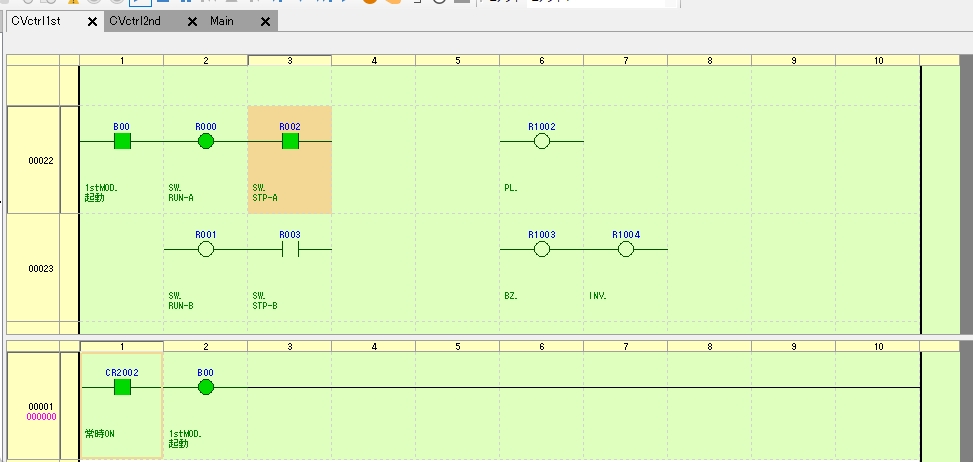Click the R000 SW. RUN-A coil symbol
The height and width of the screenshot is (462, 973).
[206, 142]
